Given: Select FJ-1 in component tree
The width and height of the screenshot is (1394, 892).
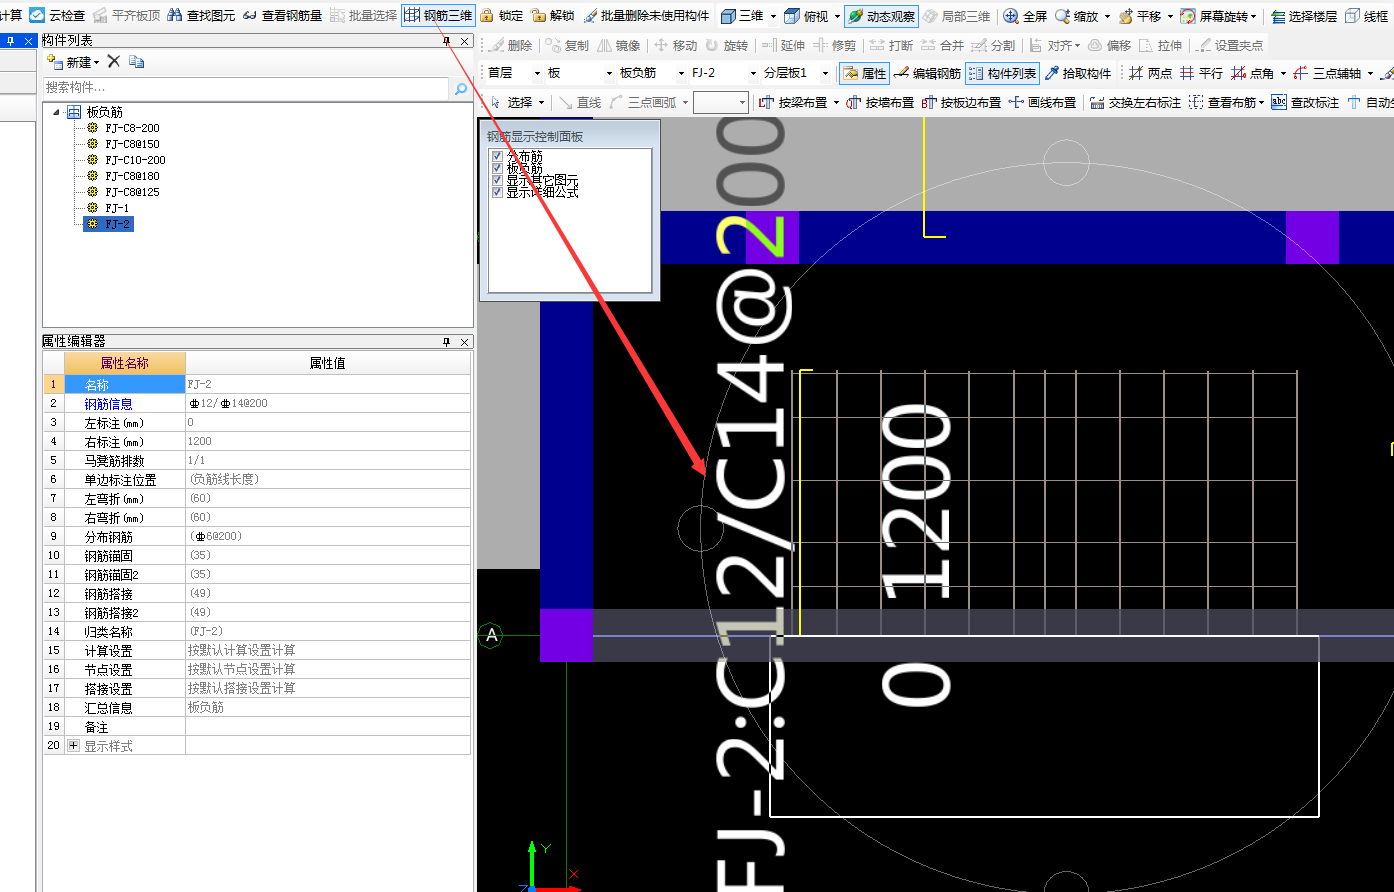Looking at the screenshot, I should point(117,208).
